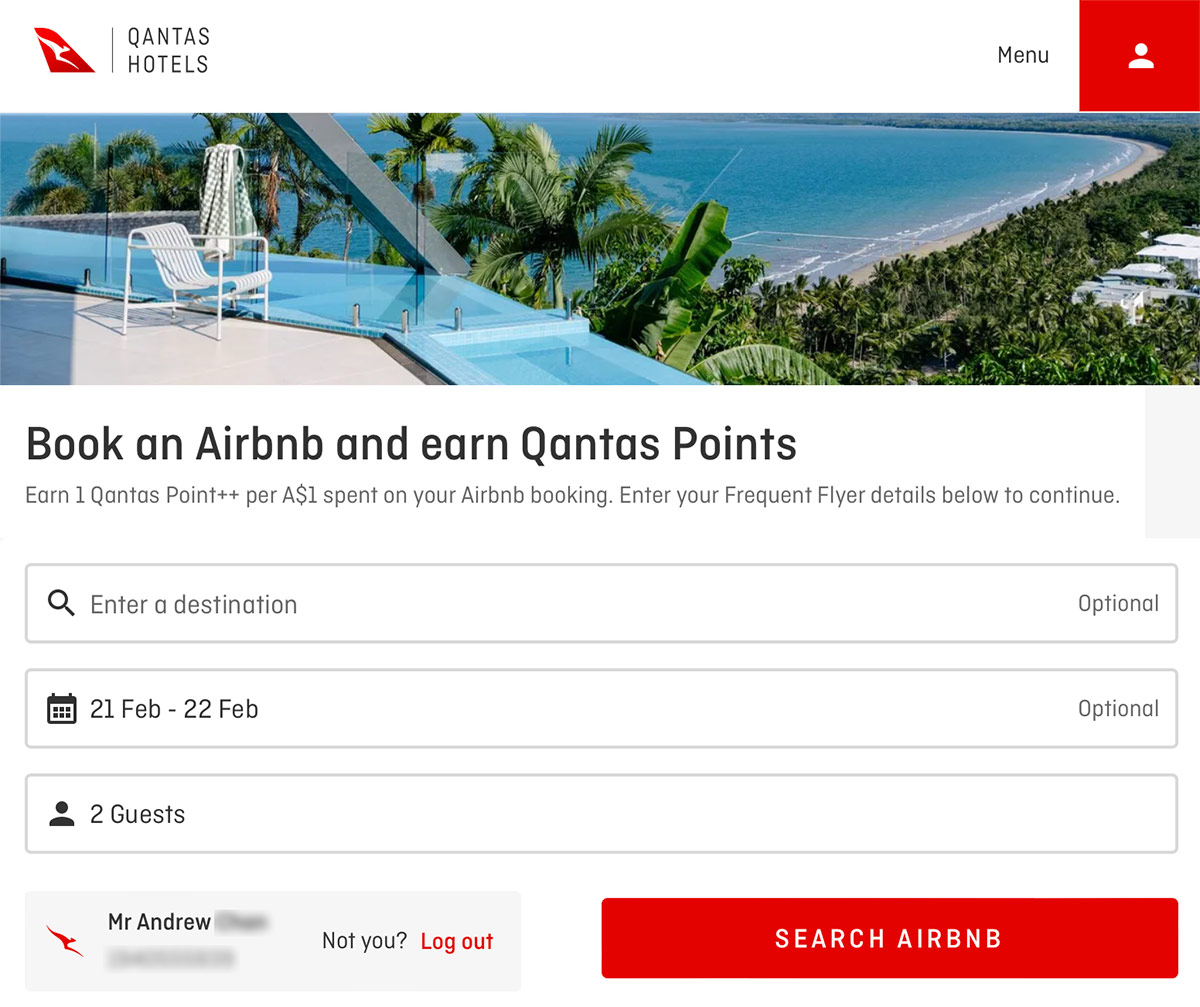This screenshot has width=1200, height=1007.
Task: Click the Optional label in destination field
Action: tap(1118, 604)
